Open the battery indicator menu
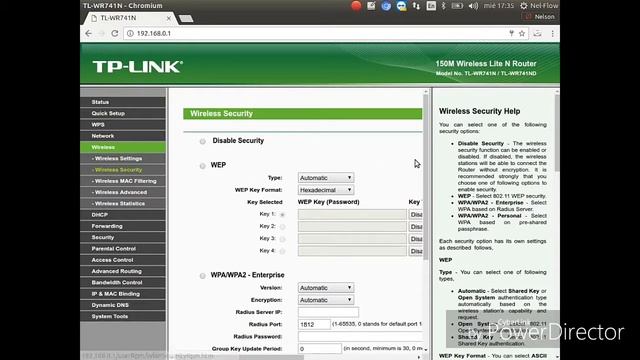The width and height of the screenshot is (640, 360). coord(457,6)
